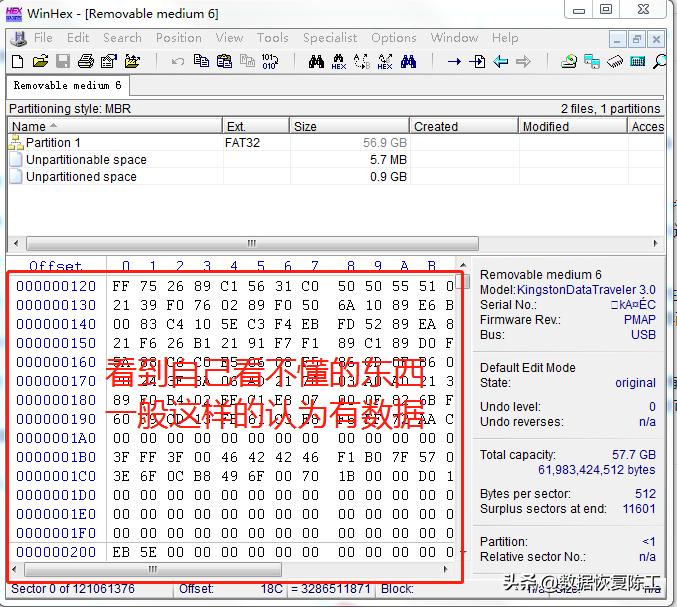Click the greyed-out write clipboard icon
Viewport: 677px width, 607px height.
pyautogui.click(x=247, y=61)
